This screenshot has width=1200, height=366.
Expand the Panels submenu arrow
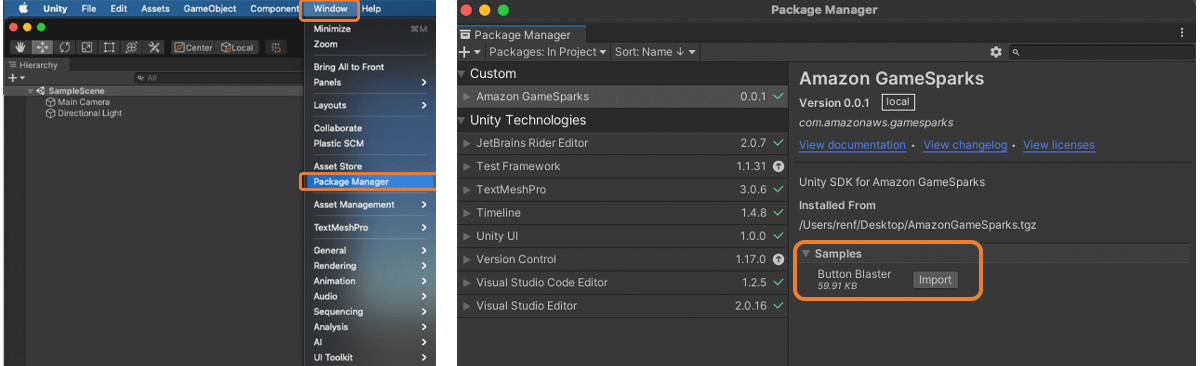coord(424,82)
